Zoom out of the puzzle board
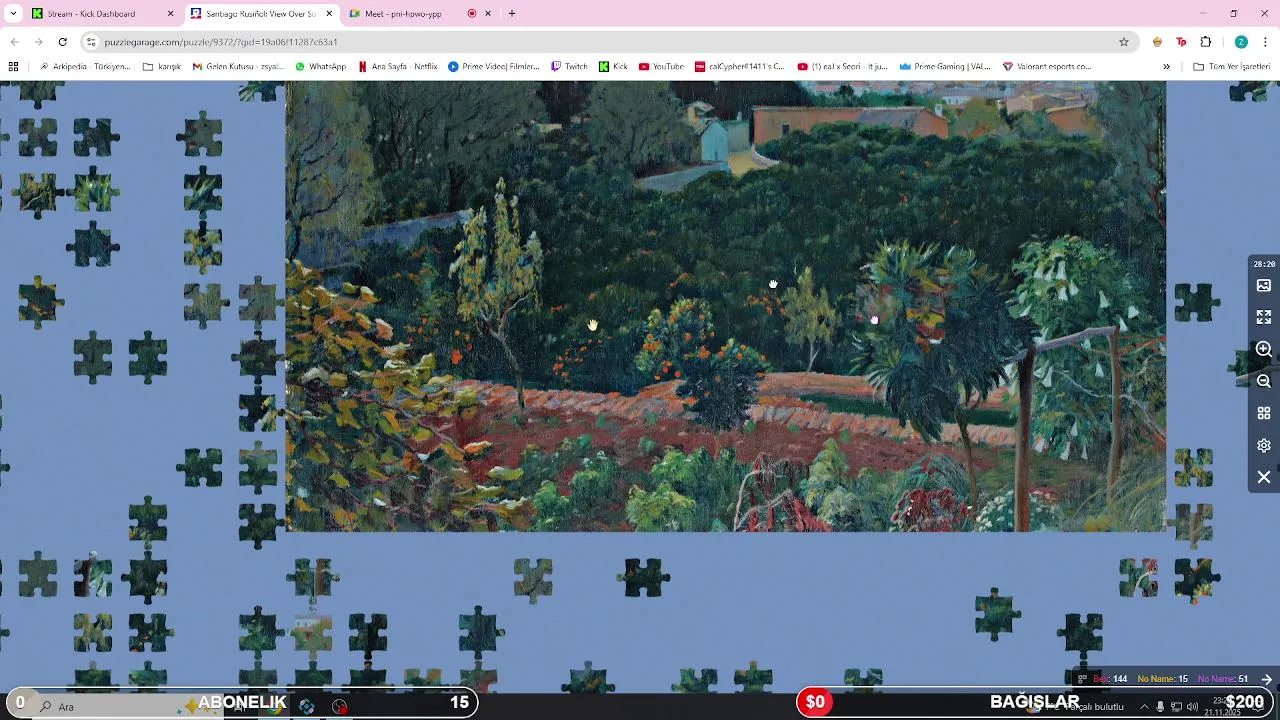The width and height of the screenshot is (1280, 720). point(1264,381)
